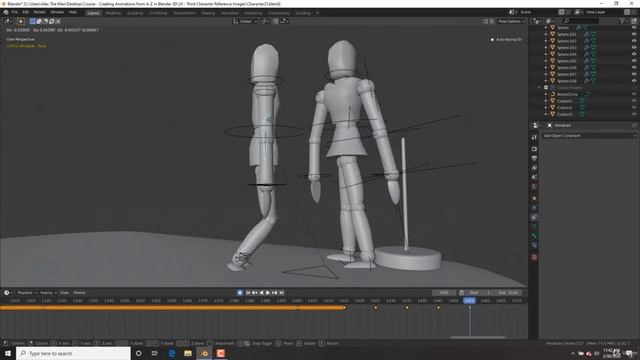The image size is (640, 360).
Task: Toggle visibility of Sphere.008 in outliner
Action: [x=634, y=81]
